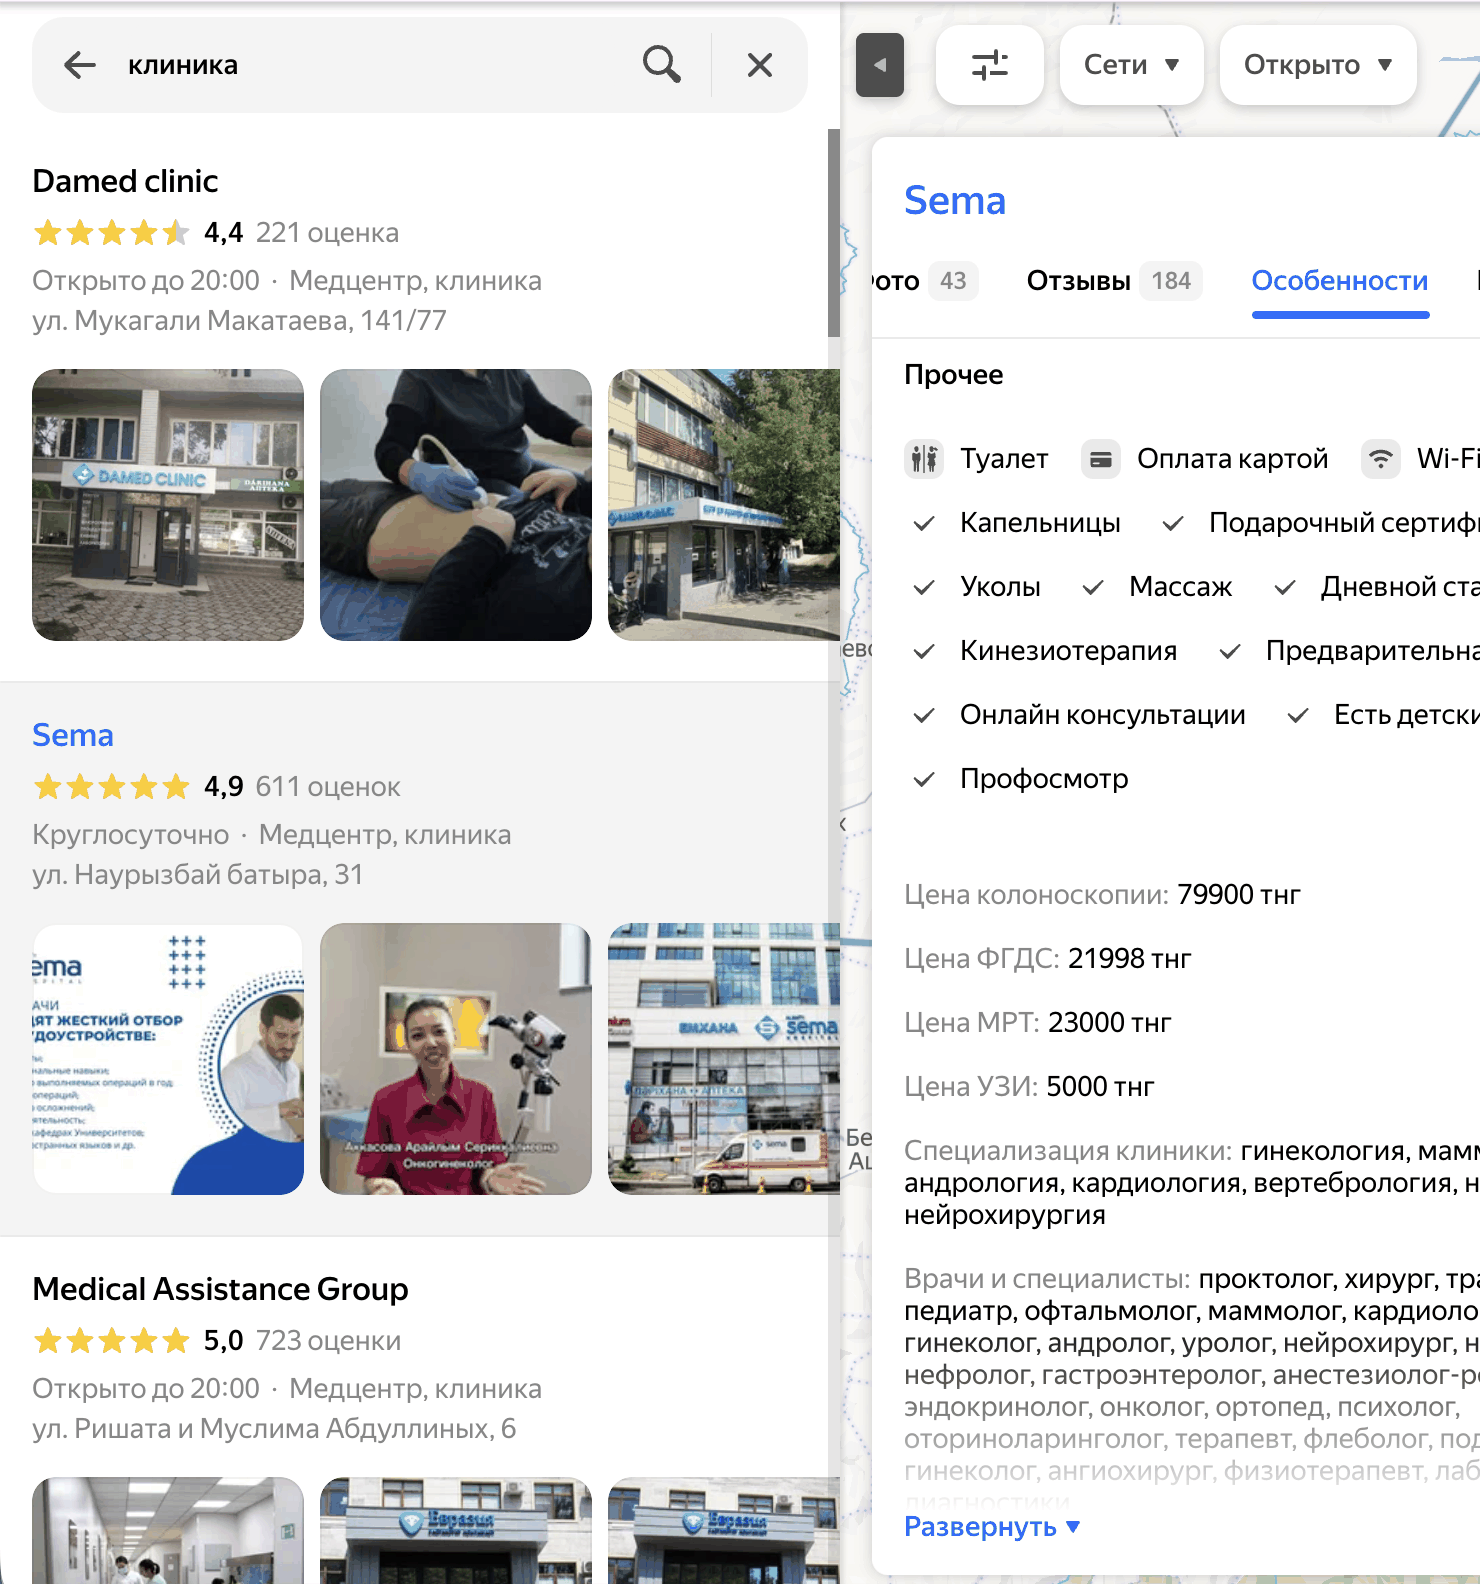Click the Sema five-star rating icons

(x=111, y=787)
